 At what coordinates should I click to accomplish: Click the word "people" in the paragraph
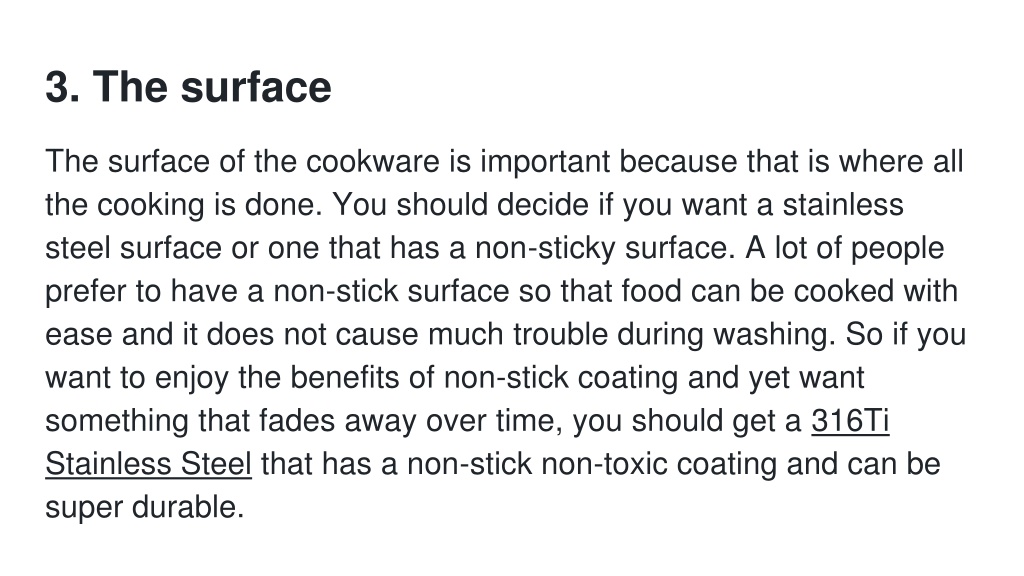[x=897, y=249]
